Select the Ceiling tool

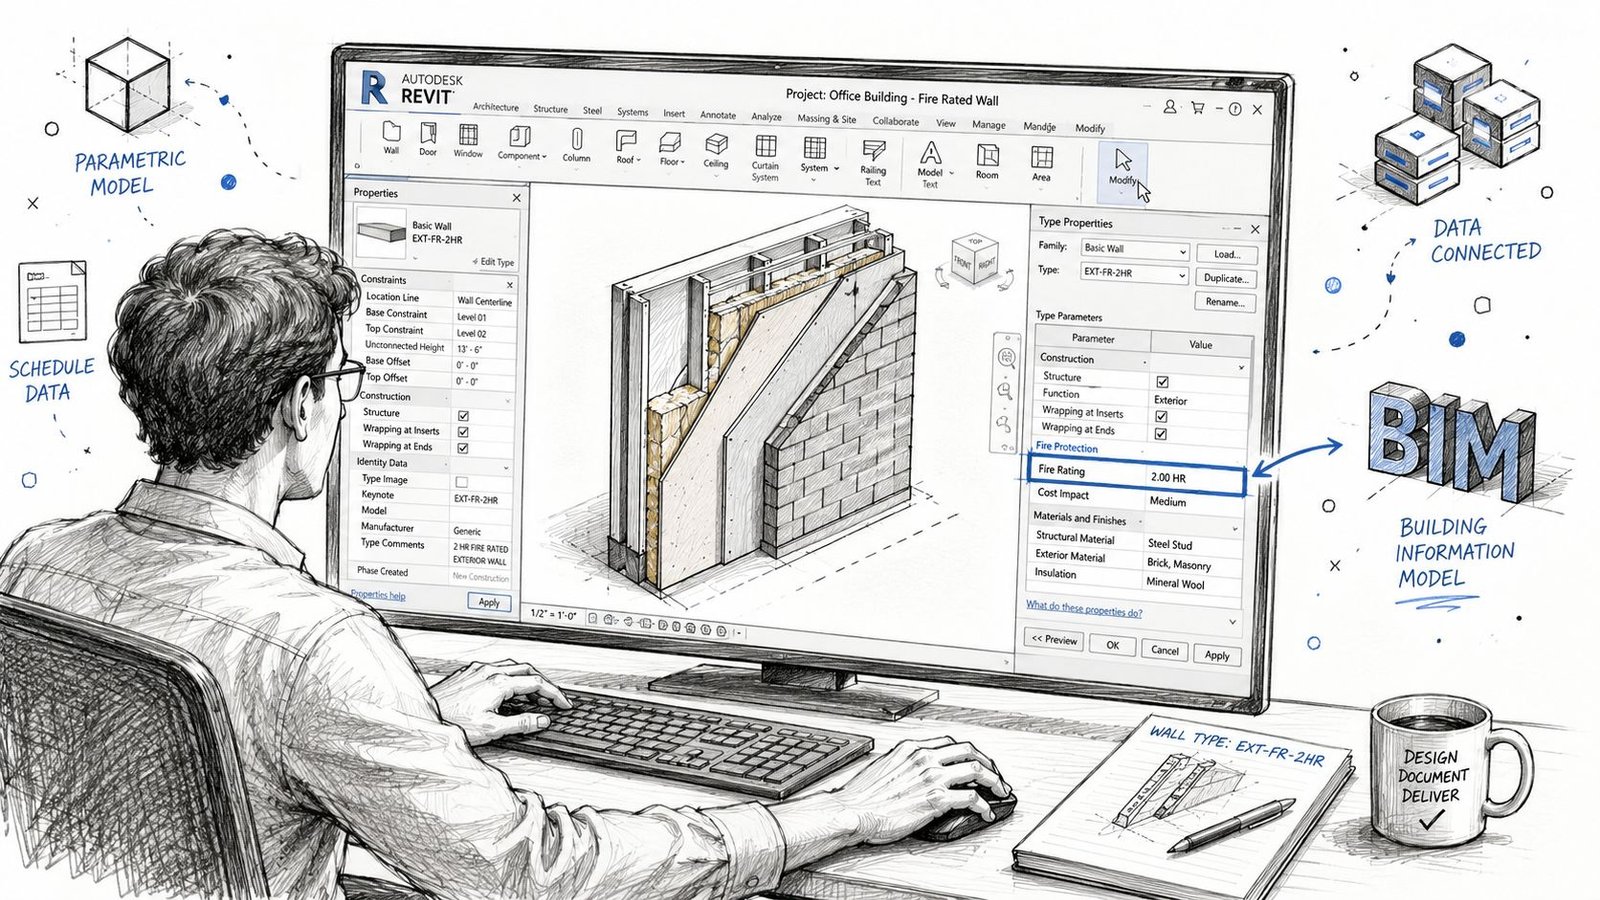point(716,150)
